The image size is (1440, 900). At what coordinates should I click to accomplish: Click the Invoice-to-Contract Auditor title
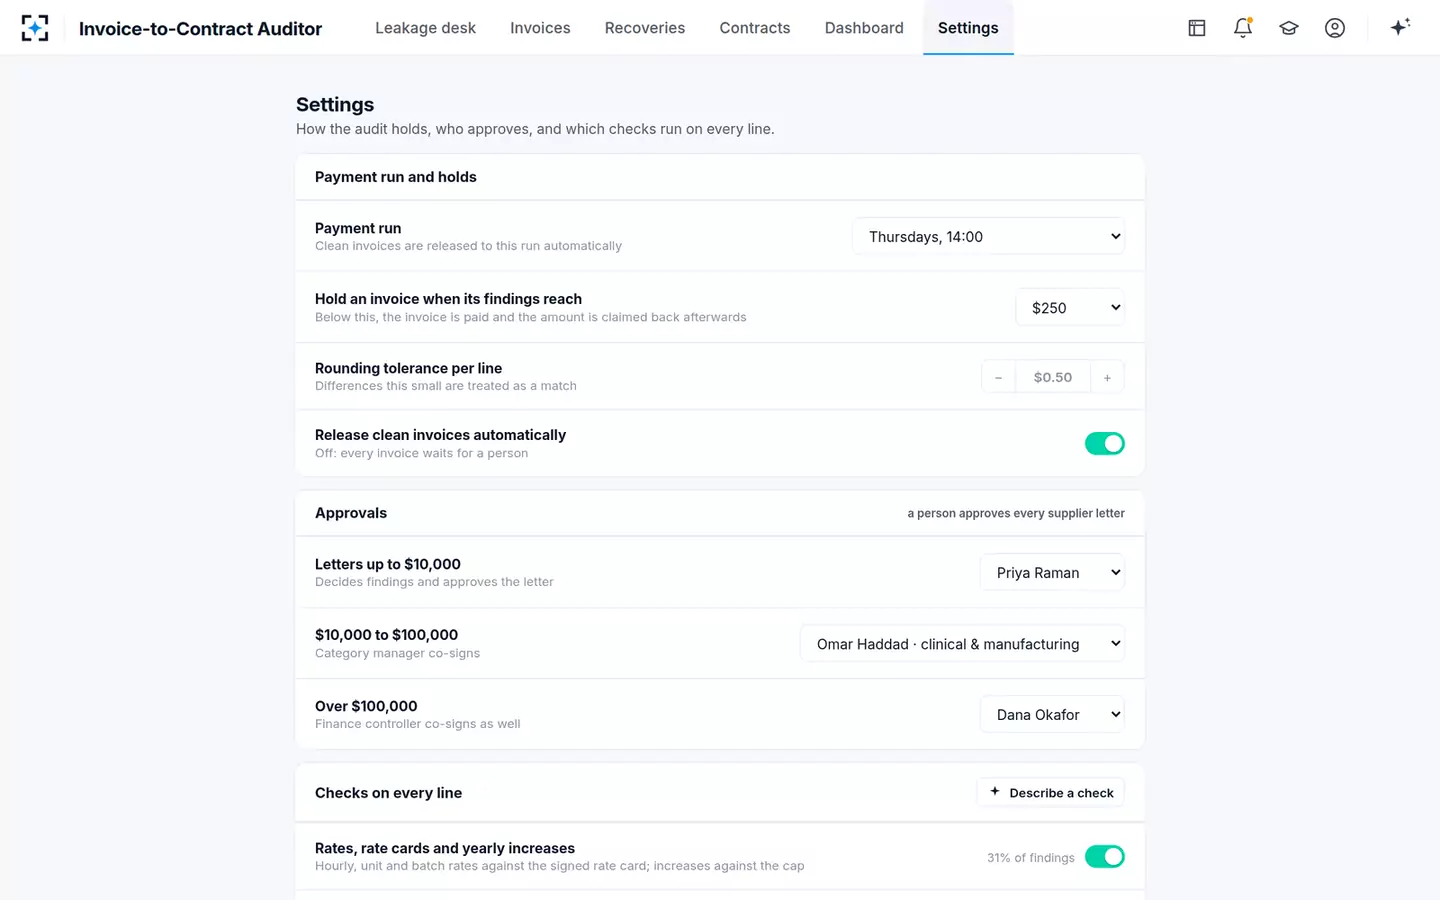(200, 29)
